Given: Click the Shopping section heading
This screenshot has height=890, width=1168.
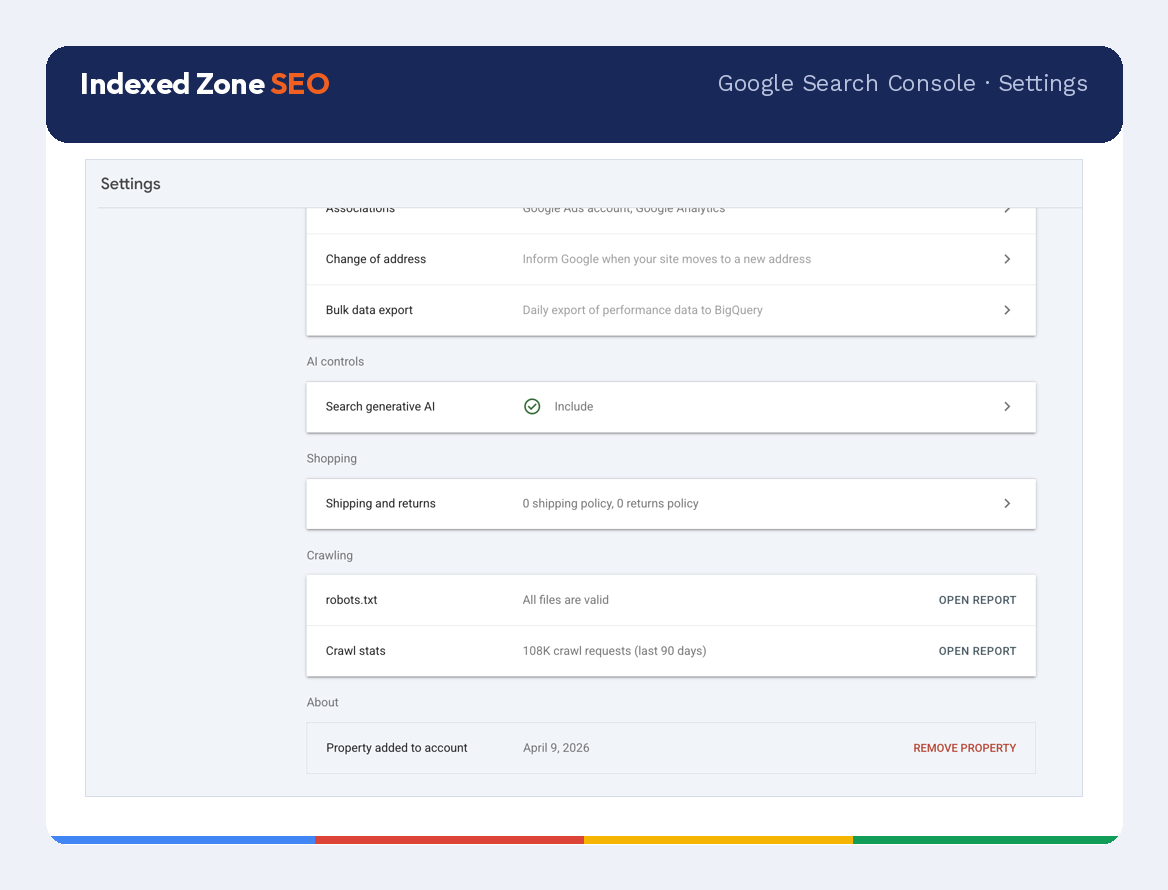Looking at the screenshot, I should pos(331,459).
